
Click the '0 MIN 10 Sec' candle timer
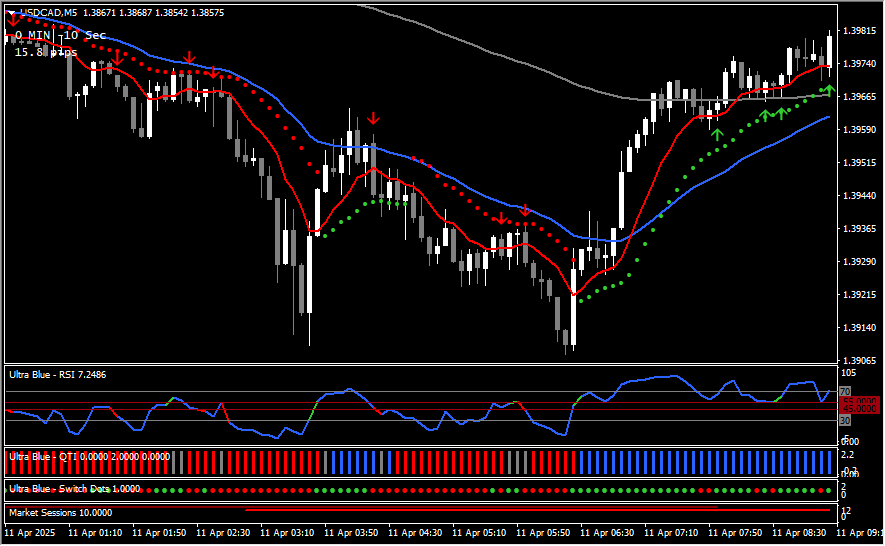tap(60, 35)
